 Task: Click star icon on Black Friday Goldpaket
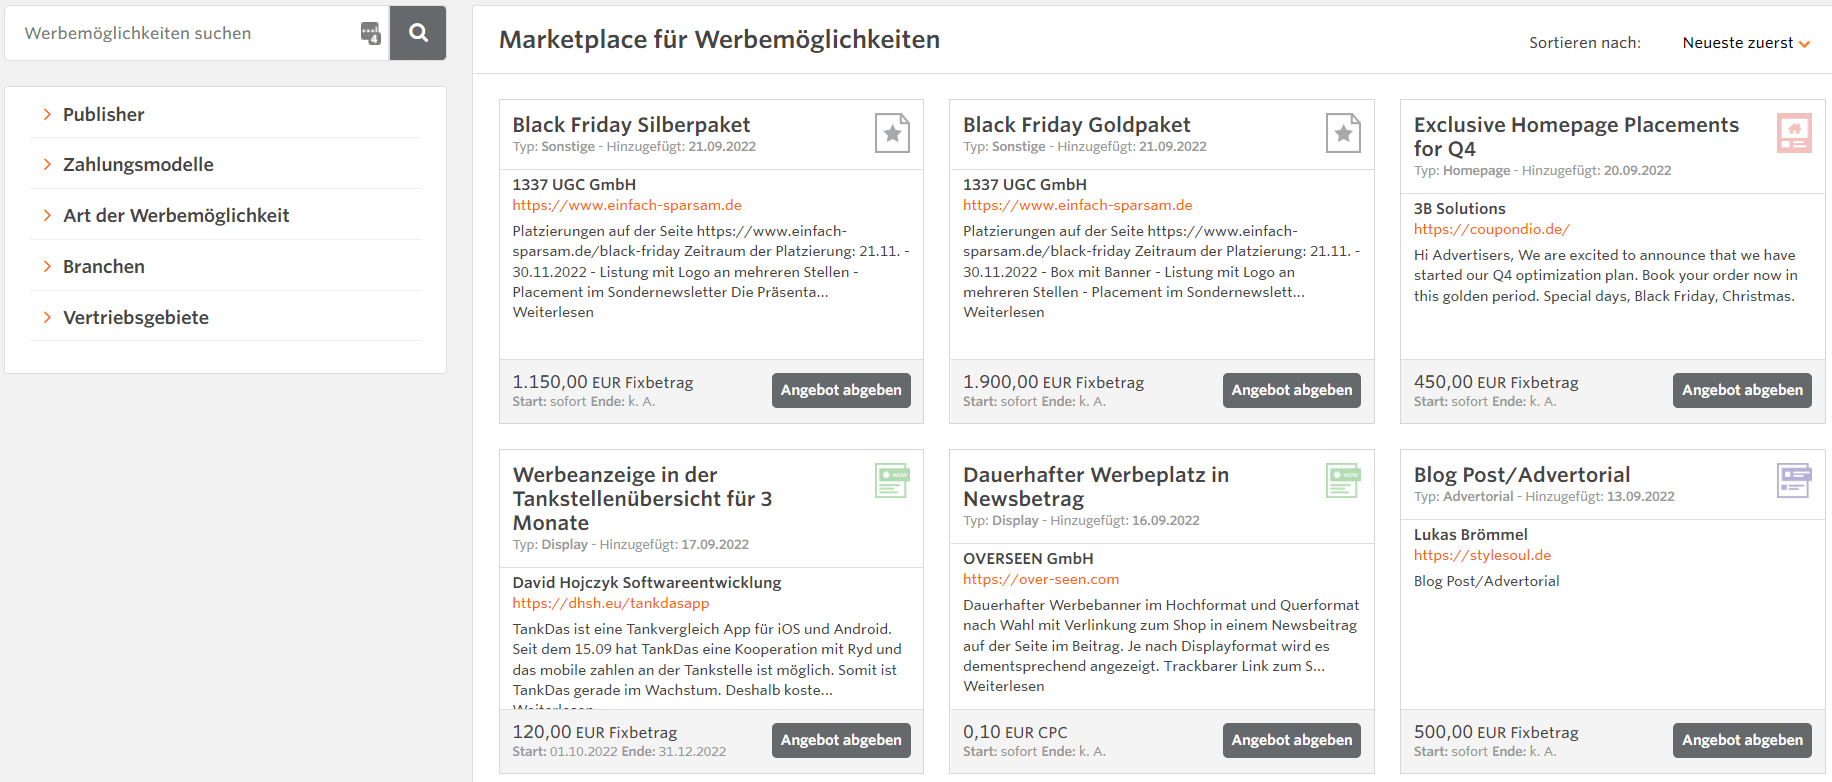(x=1343, y=133)
